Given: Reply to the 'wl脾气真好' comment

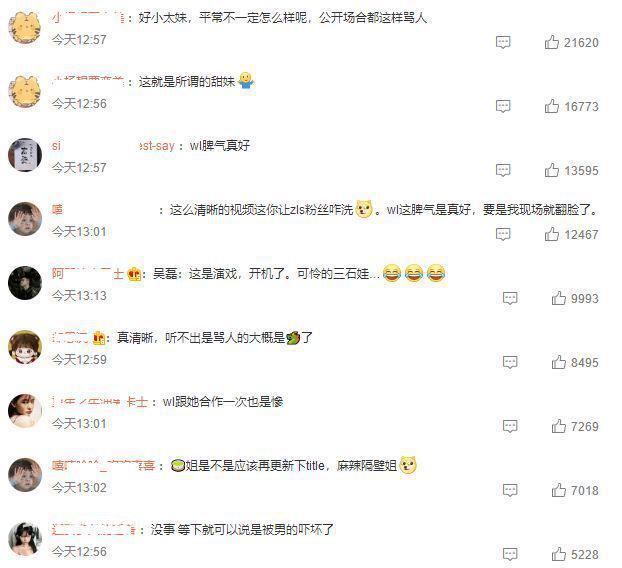Looking at the screenshot, I should 503,170.
